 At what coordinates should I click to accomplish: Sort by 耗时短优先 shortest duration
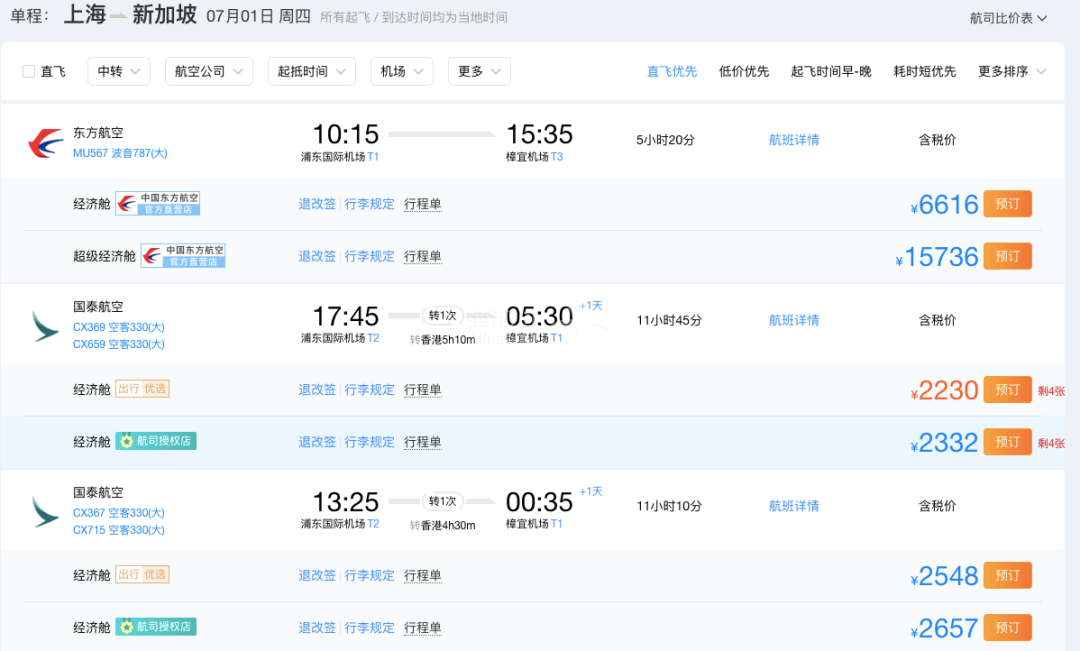pyautogui.click(x=924, y=71)
